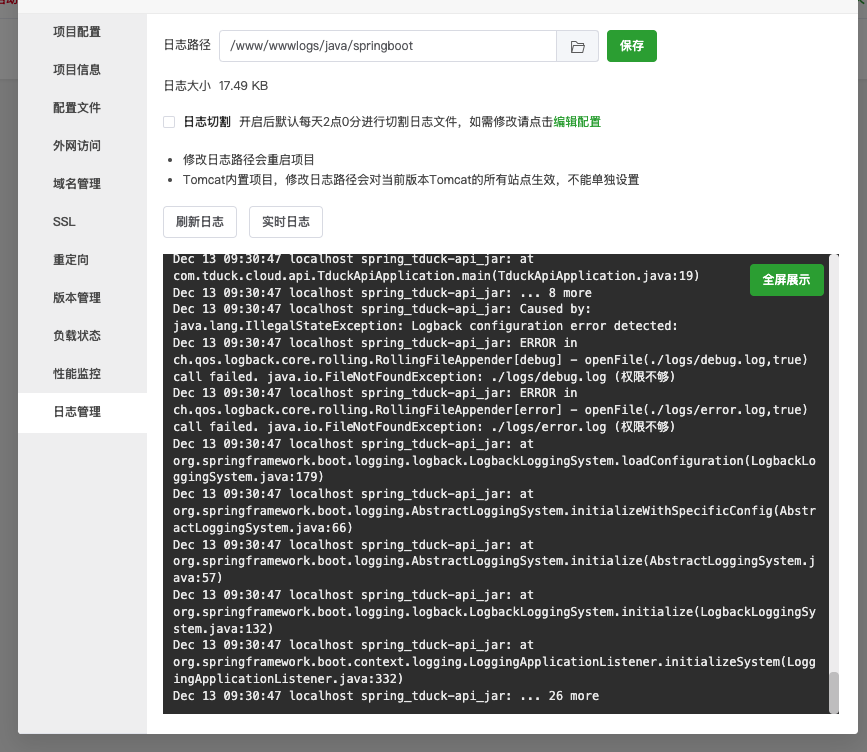The image size is (867, 752).
Task: Click the 'RollingFileAppender[debug]' log line
Action: 490,361
